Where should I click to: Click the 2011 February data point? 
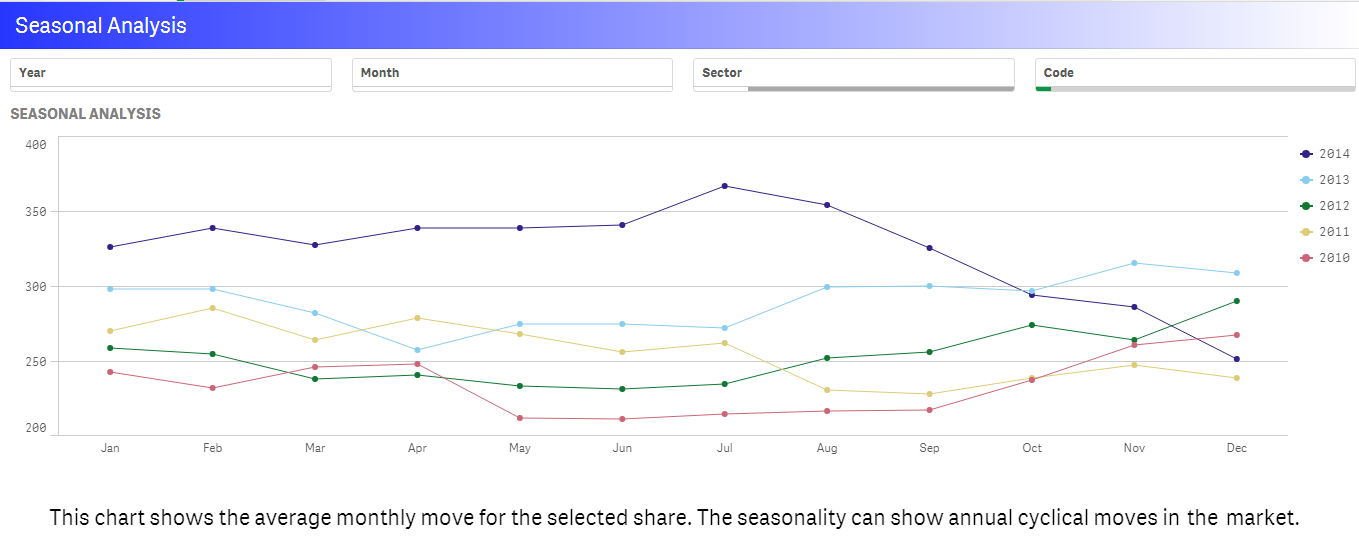213,308
